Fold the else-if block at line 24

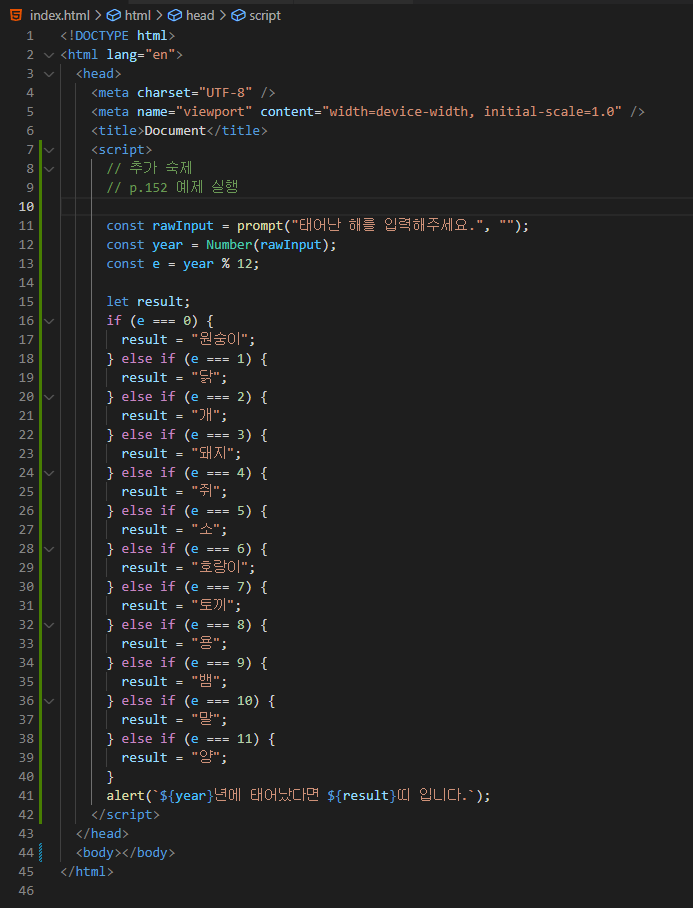[x=49, y=473]
